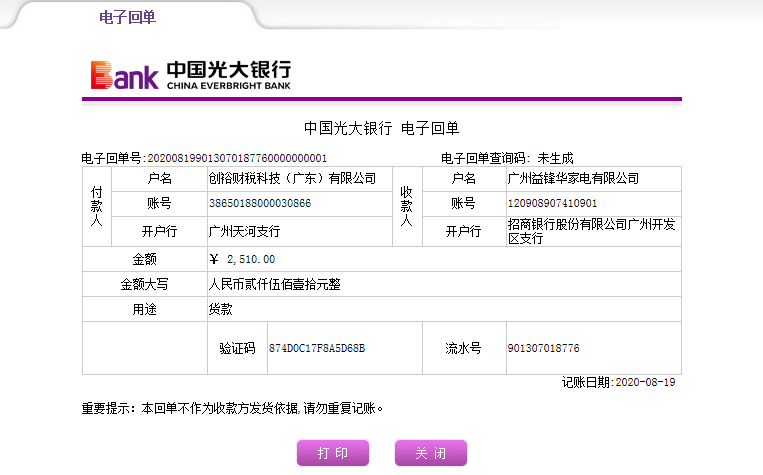Click payer bank 广州天河支行
763x475 pixels.
pyautogui.click(x=243, y=231)
